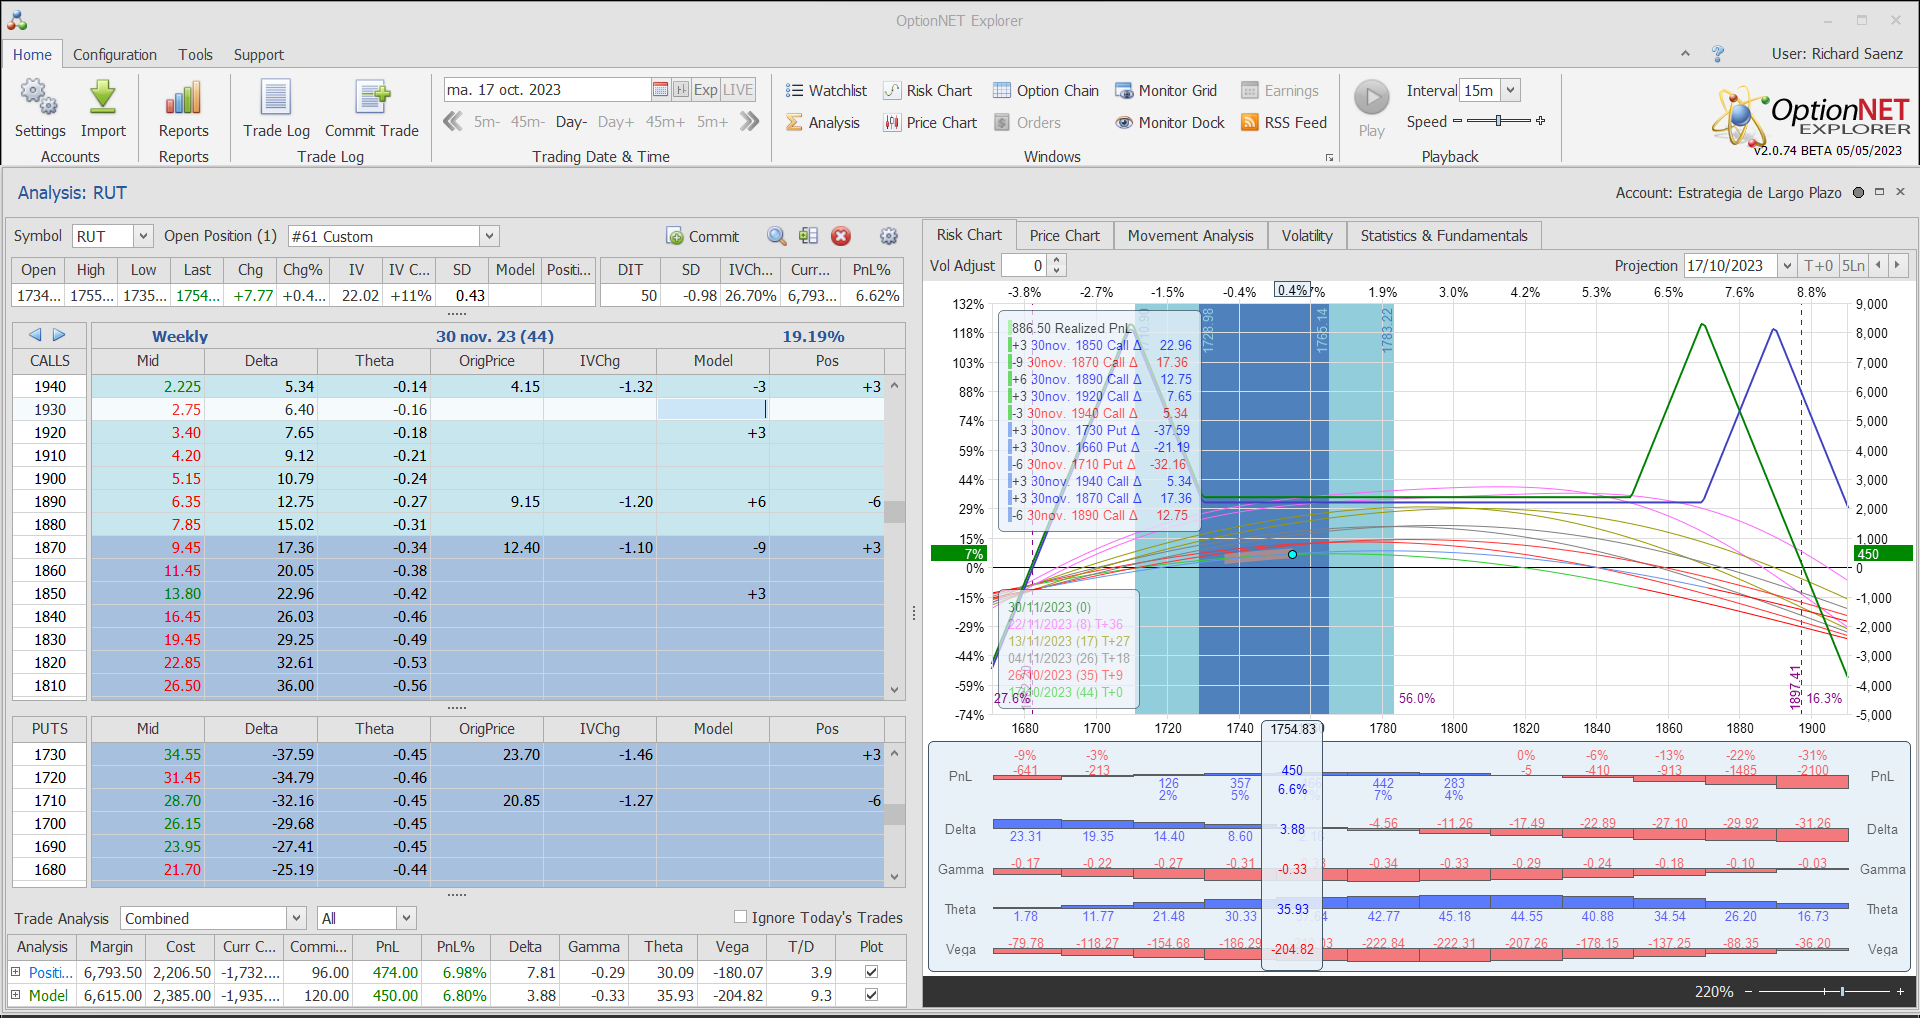The height and width of the screenshot is (1018, 1920).
Task: Expand the RUT symbol dropdown
Action: 143,236
